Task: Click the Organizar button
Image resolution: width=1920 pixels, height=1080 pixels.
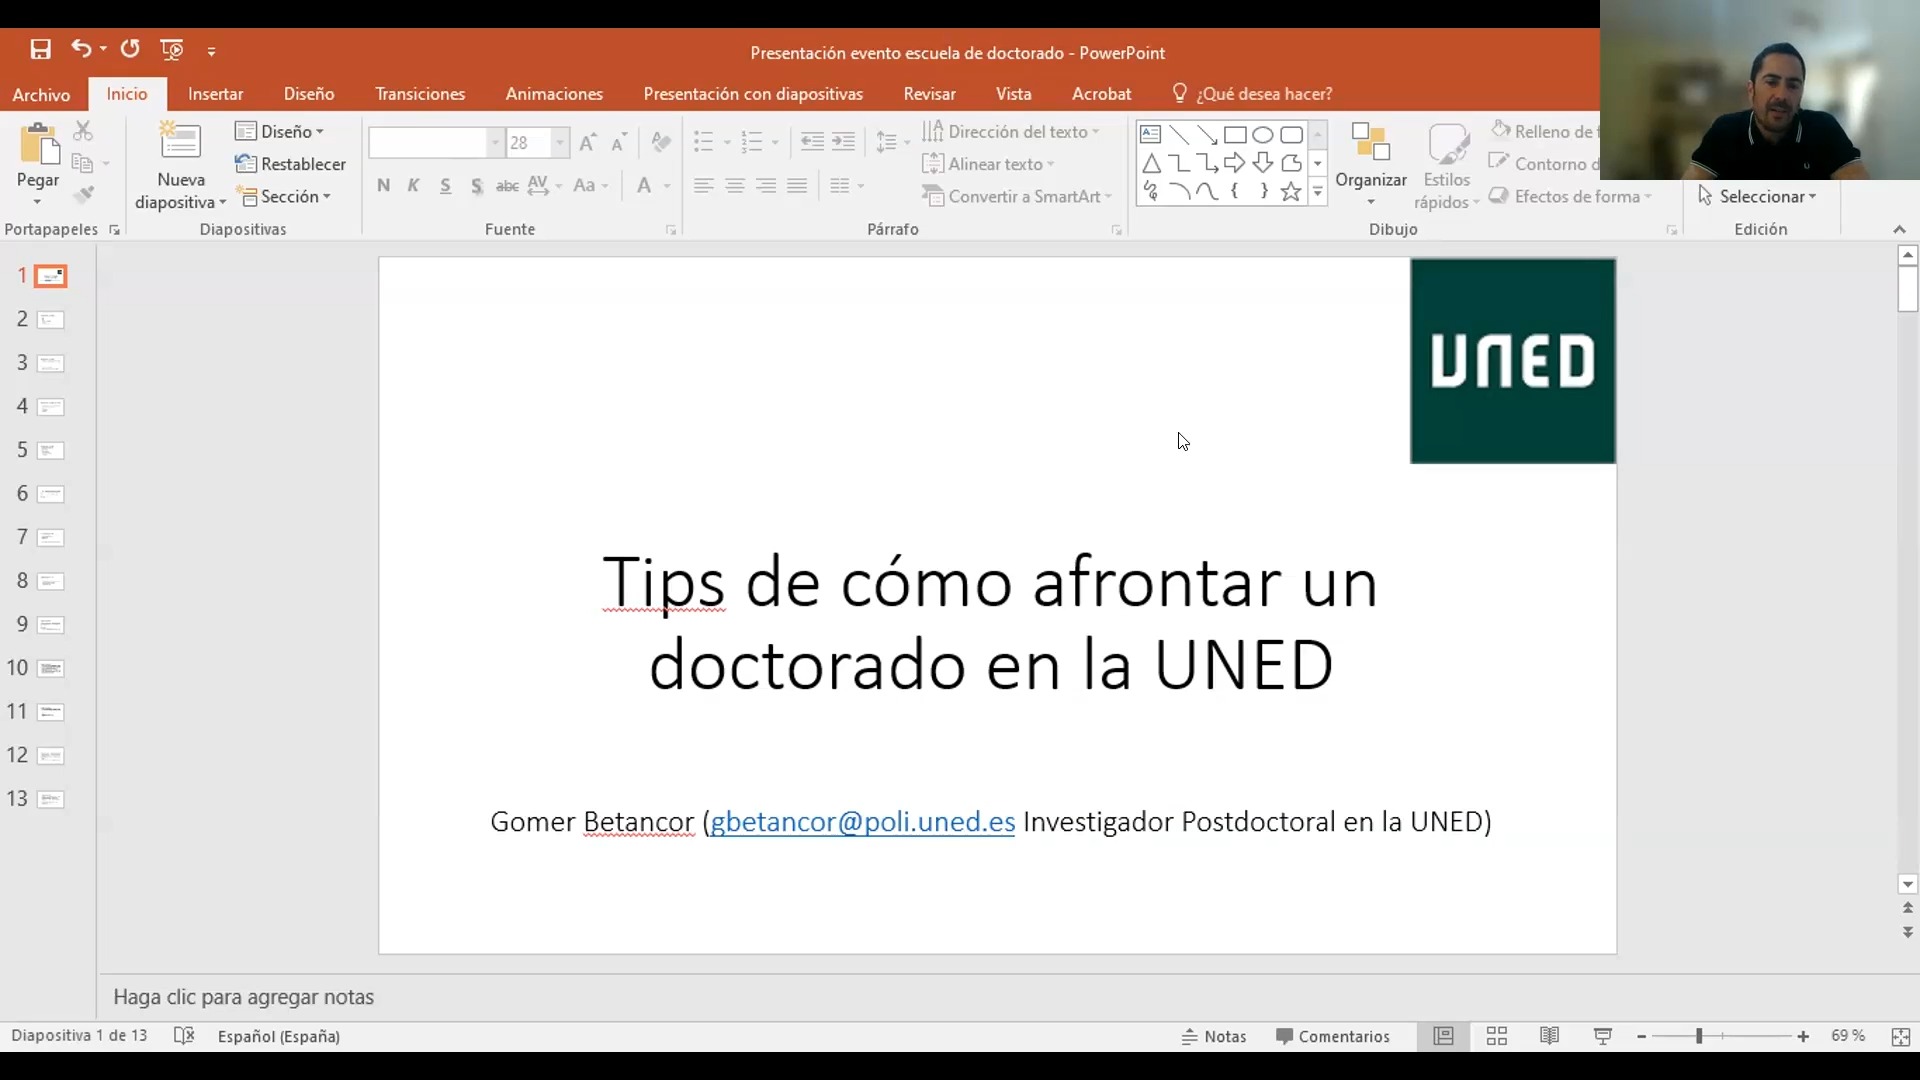Action: tap(1371, 163)
